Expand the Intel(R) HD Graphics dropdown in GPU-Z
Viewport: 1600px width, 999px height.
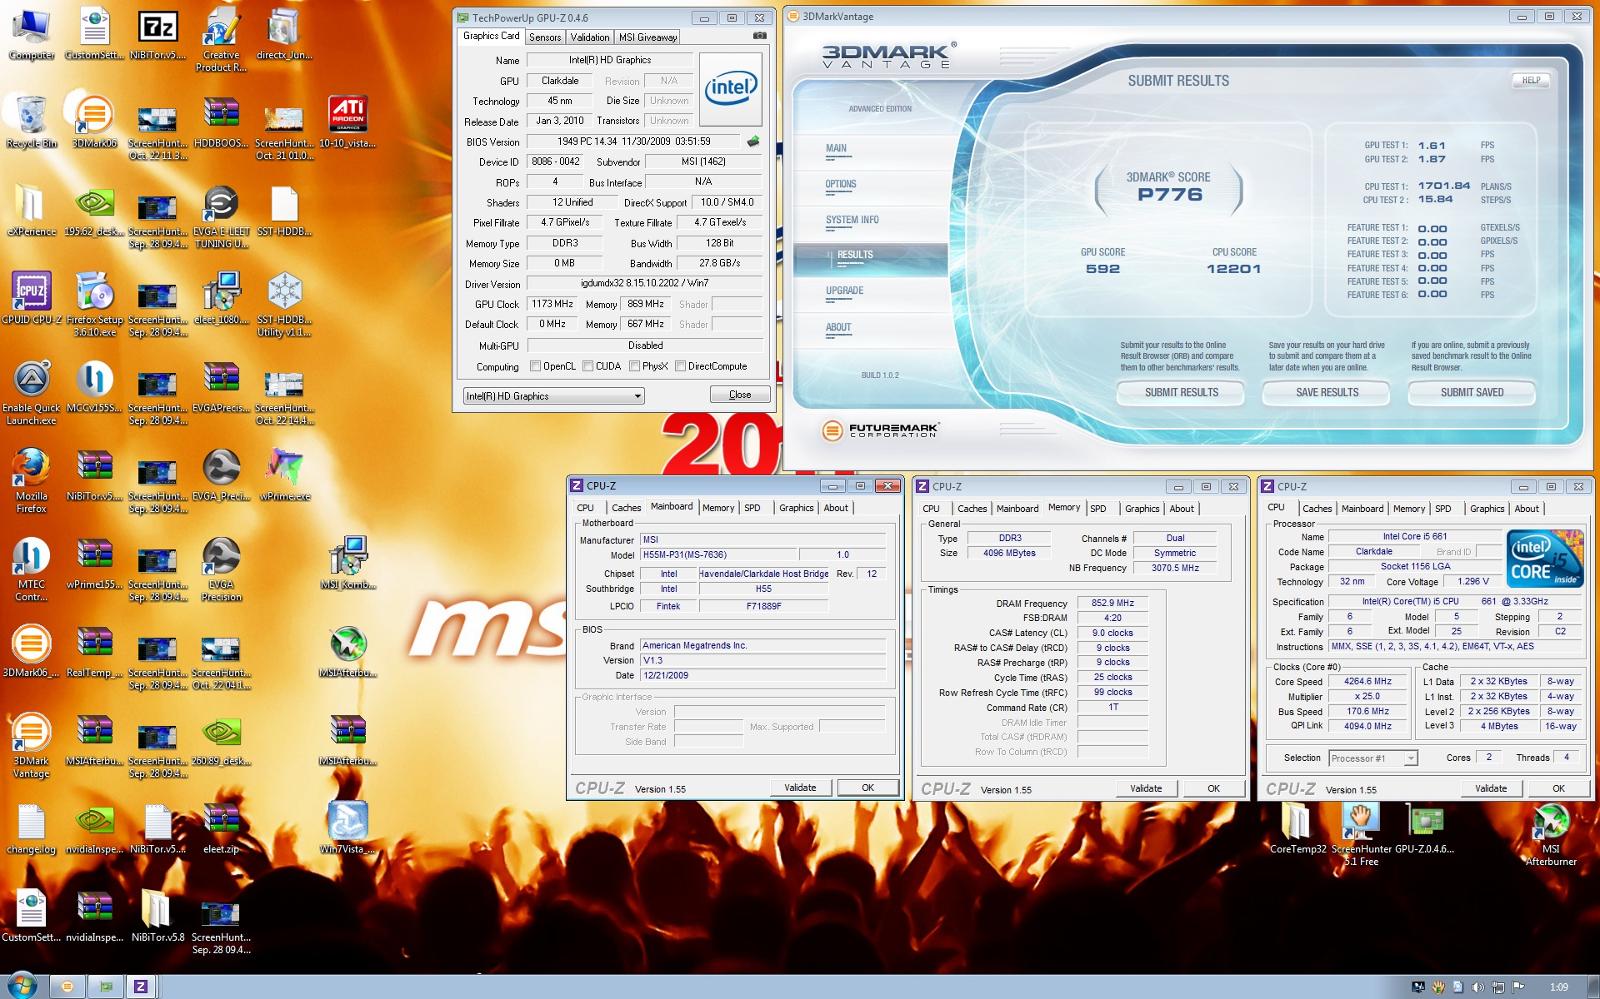pos(553,396)
